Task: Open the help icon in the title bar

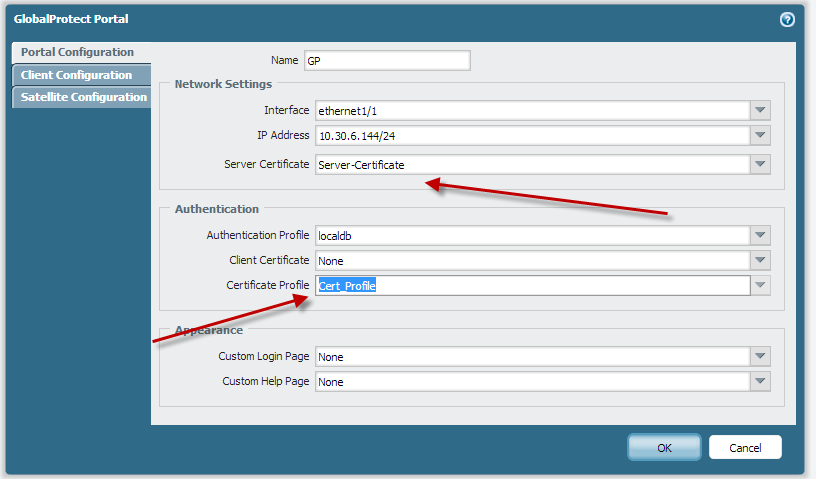Action: 787,20
